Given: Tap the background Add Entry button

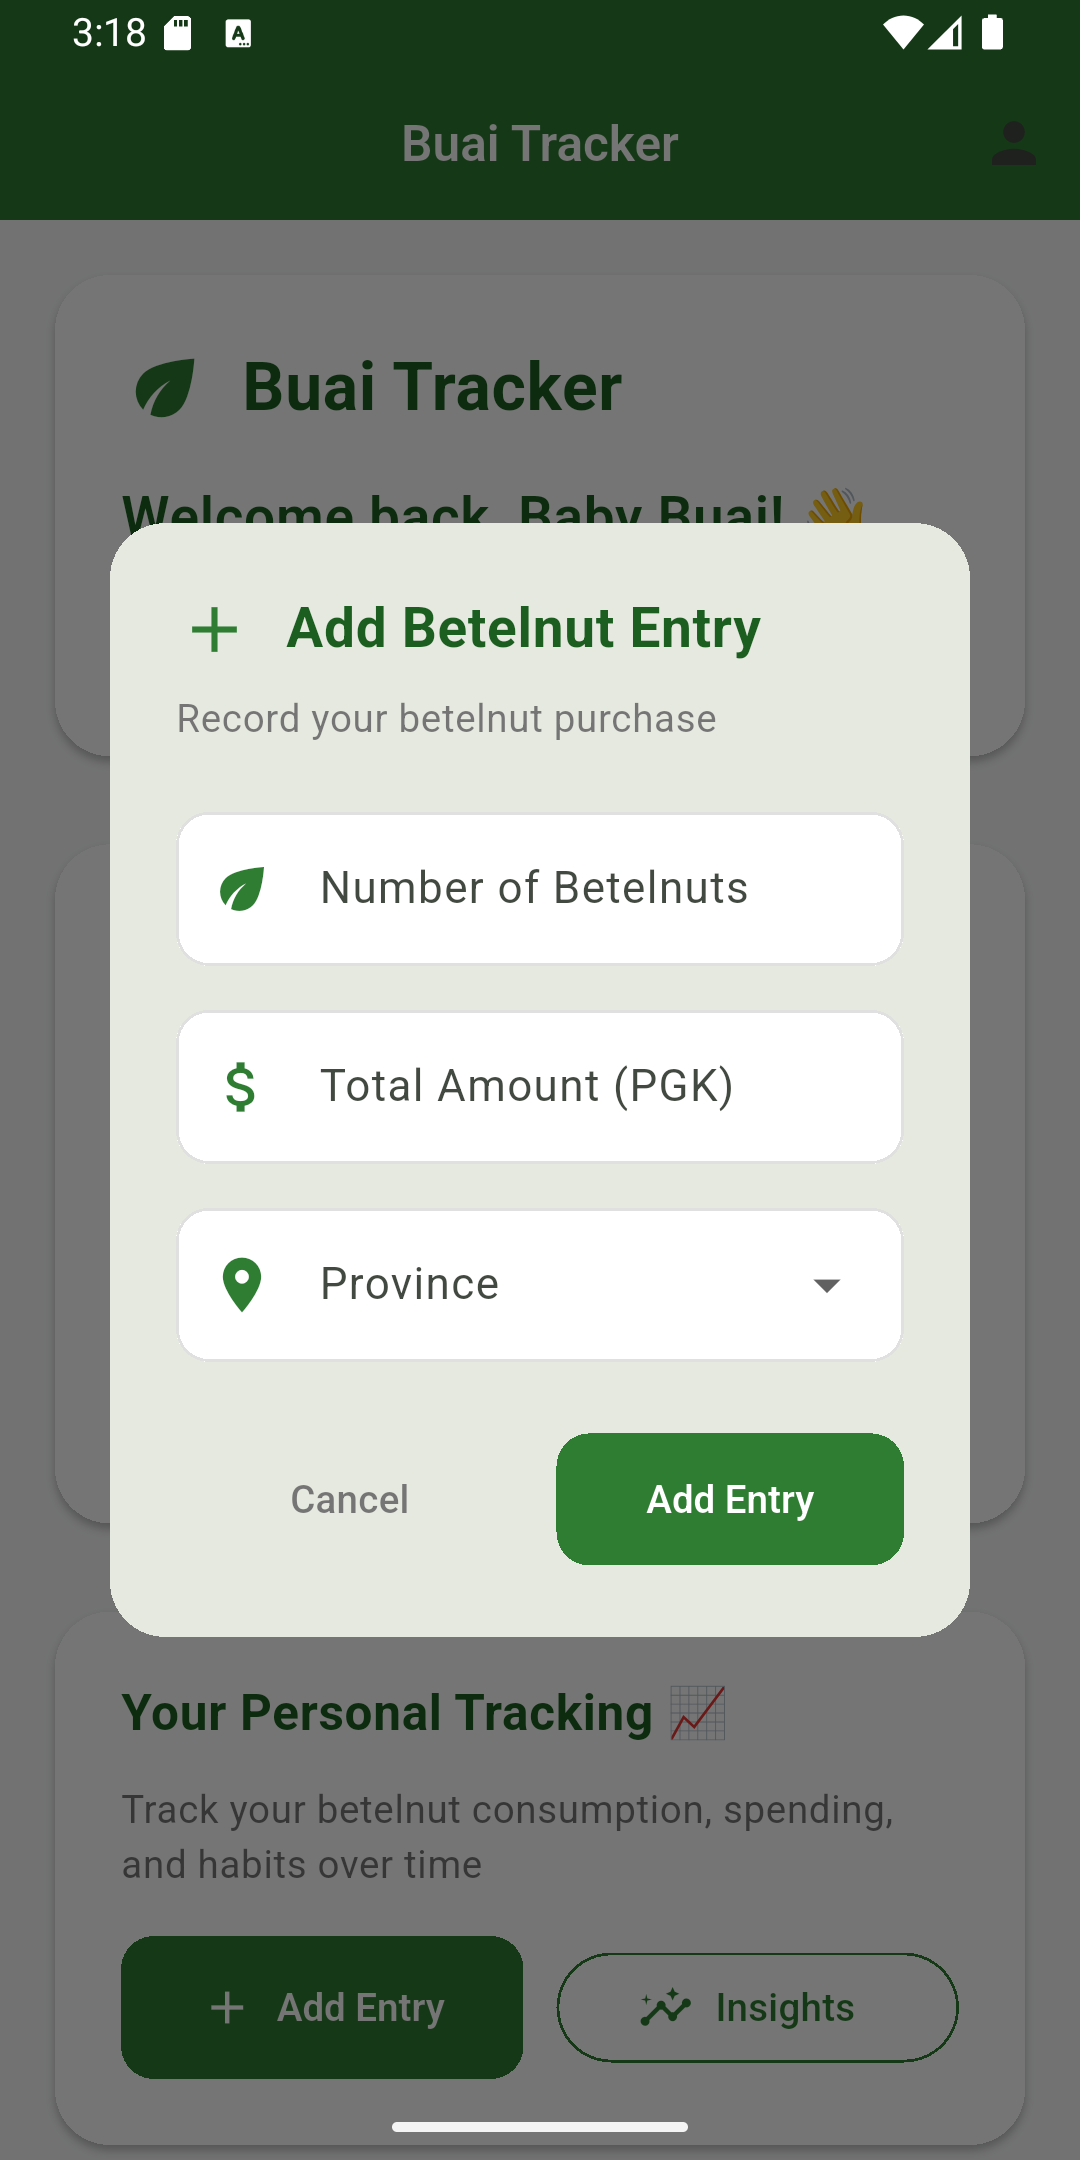Looking at the screenshot, I should pos(322,2007).
